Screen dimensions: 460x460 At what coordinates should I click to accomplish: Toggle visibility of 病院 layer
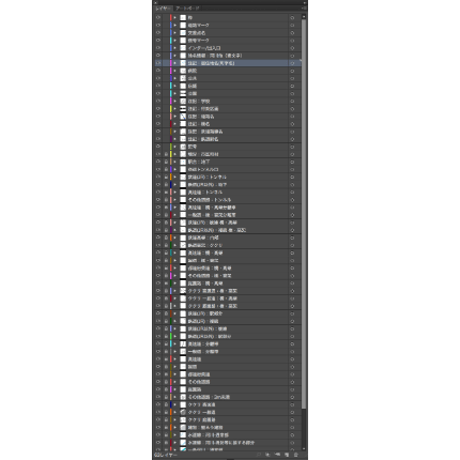[x=158, y=71]
